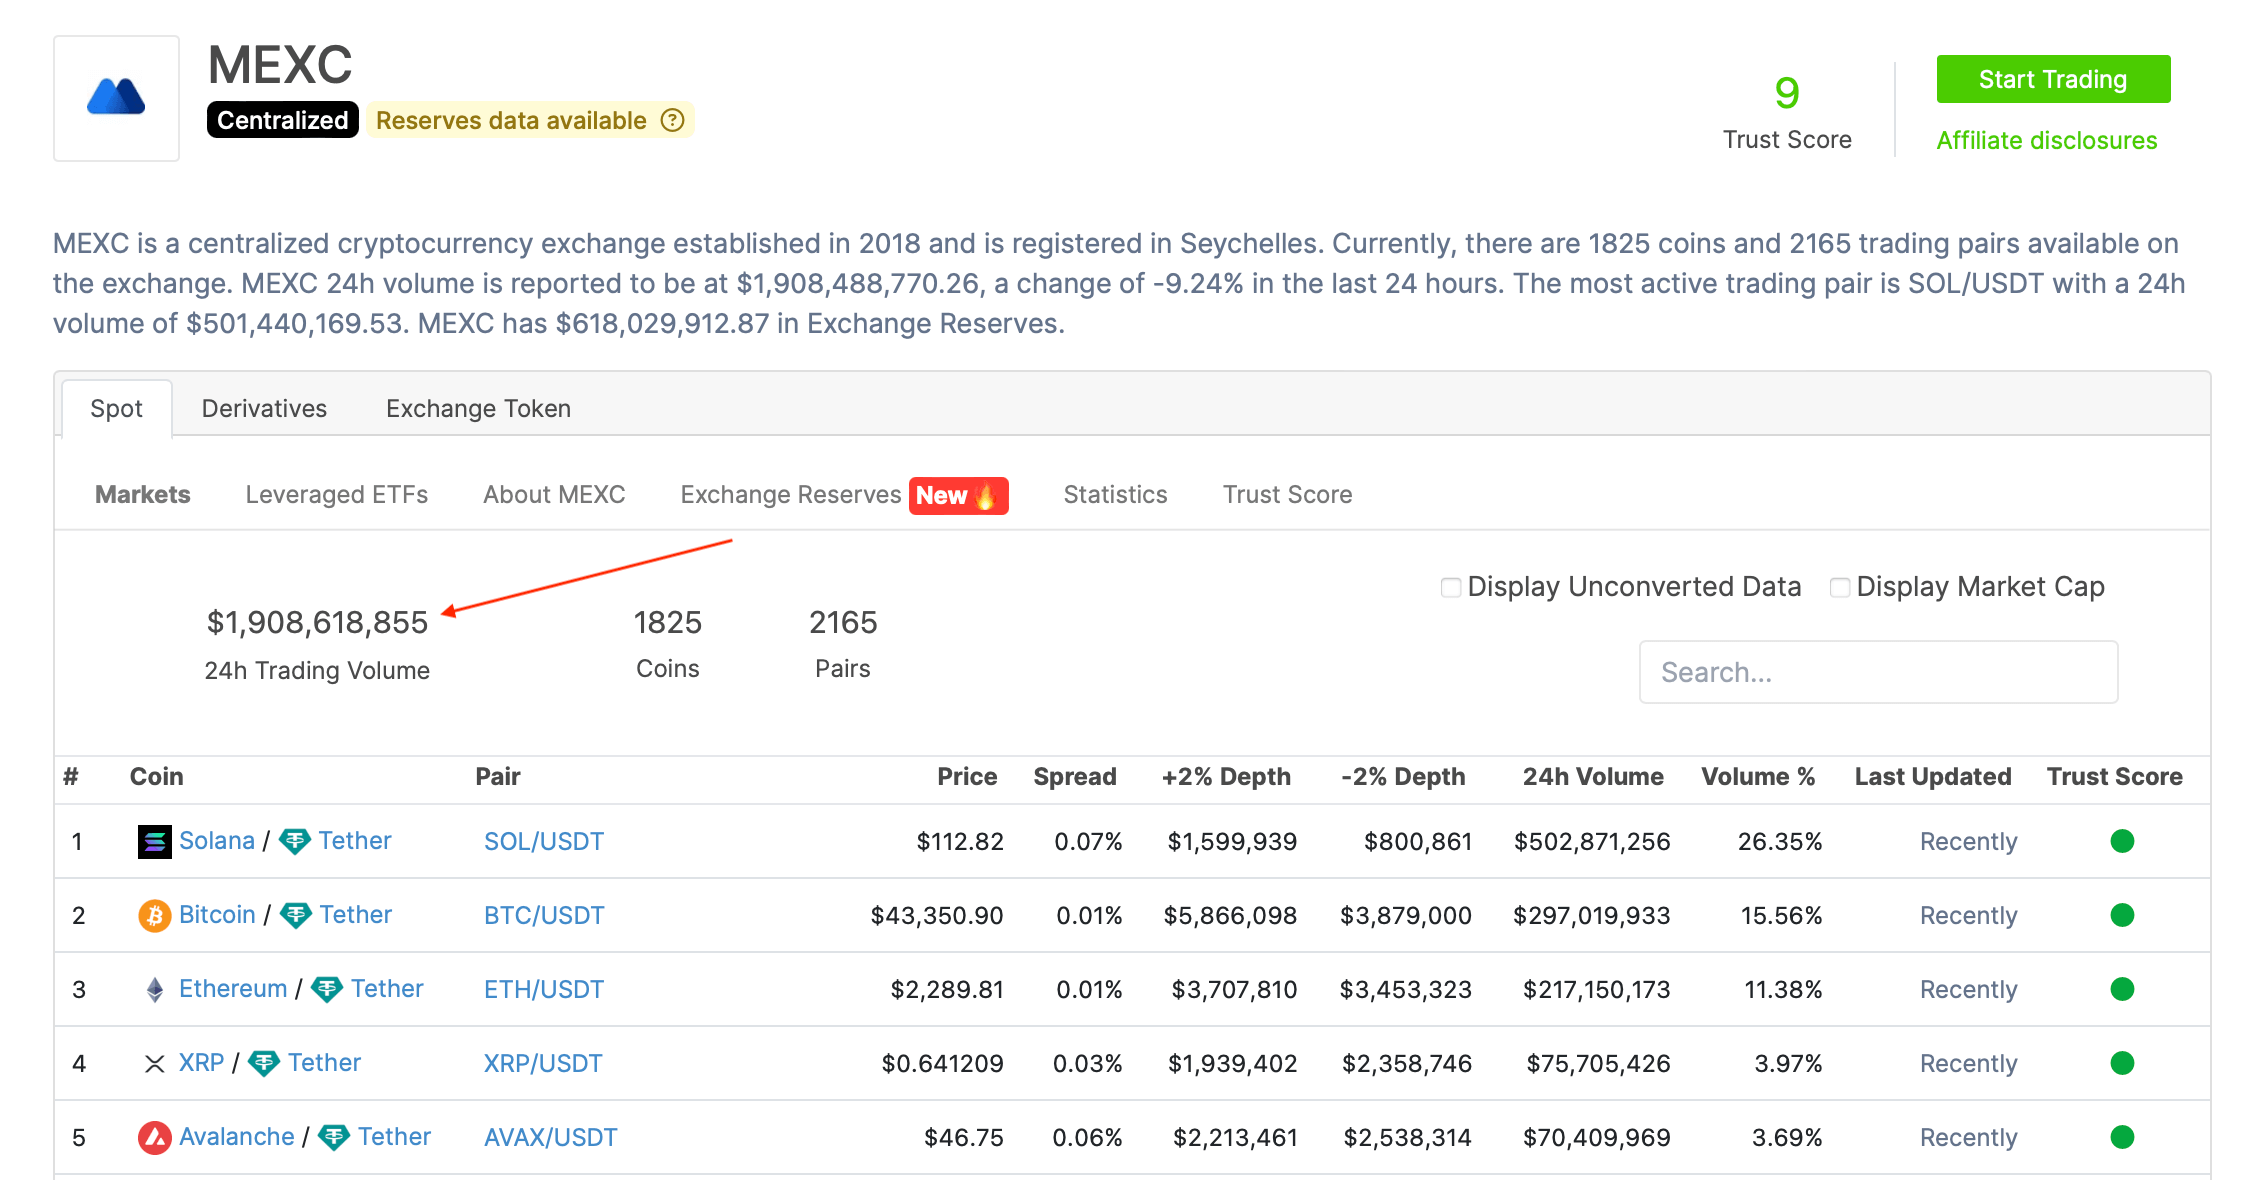Click Tether icon in the Solana row
The height and width of the screenshot is (1180, 2244).
click(x=294, y=841)
